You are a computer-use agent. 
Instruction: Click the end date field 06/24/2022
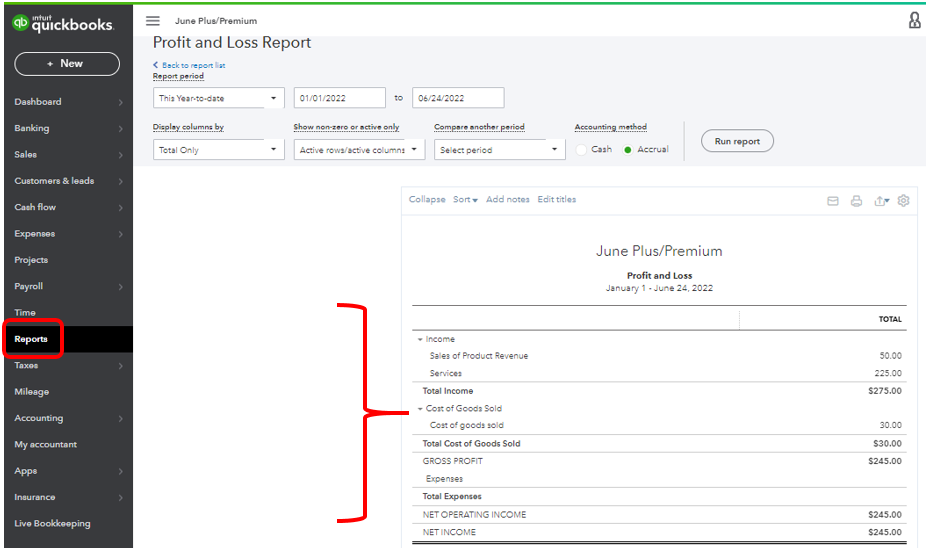[x=458, y=98]
